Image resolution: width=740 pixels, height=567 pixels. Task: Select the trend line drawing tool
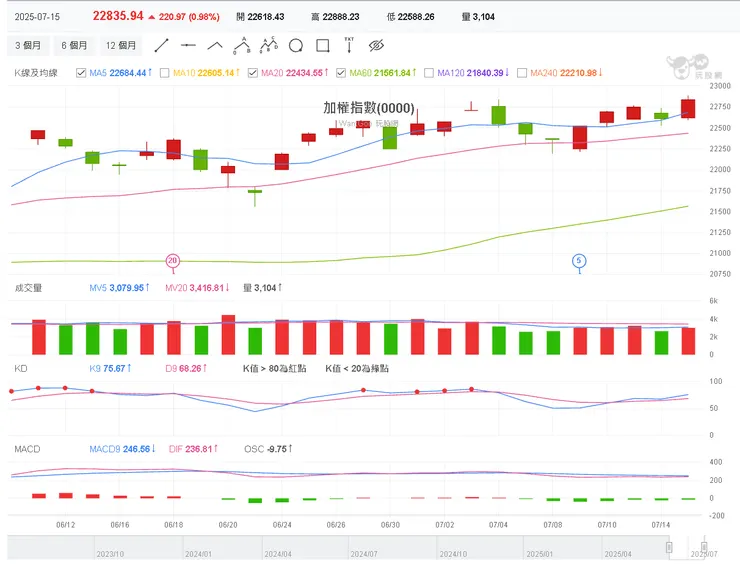click(x=161, y=46)
